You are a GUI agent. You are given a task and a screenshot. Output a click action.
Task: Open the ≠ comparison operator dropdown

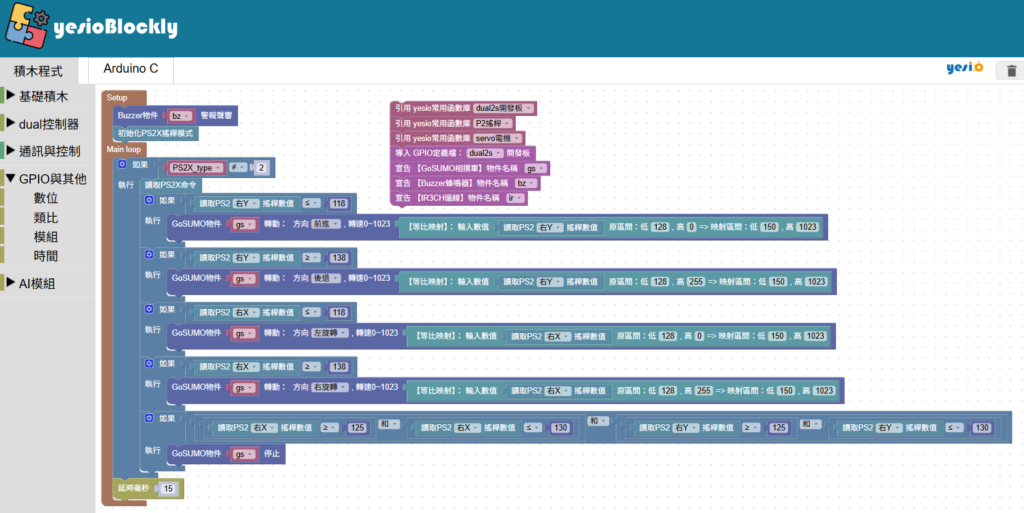point(237,168)
